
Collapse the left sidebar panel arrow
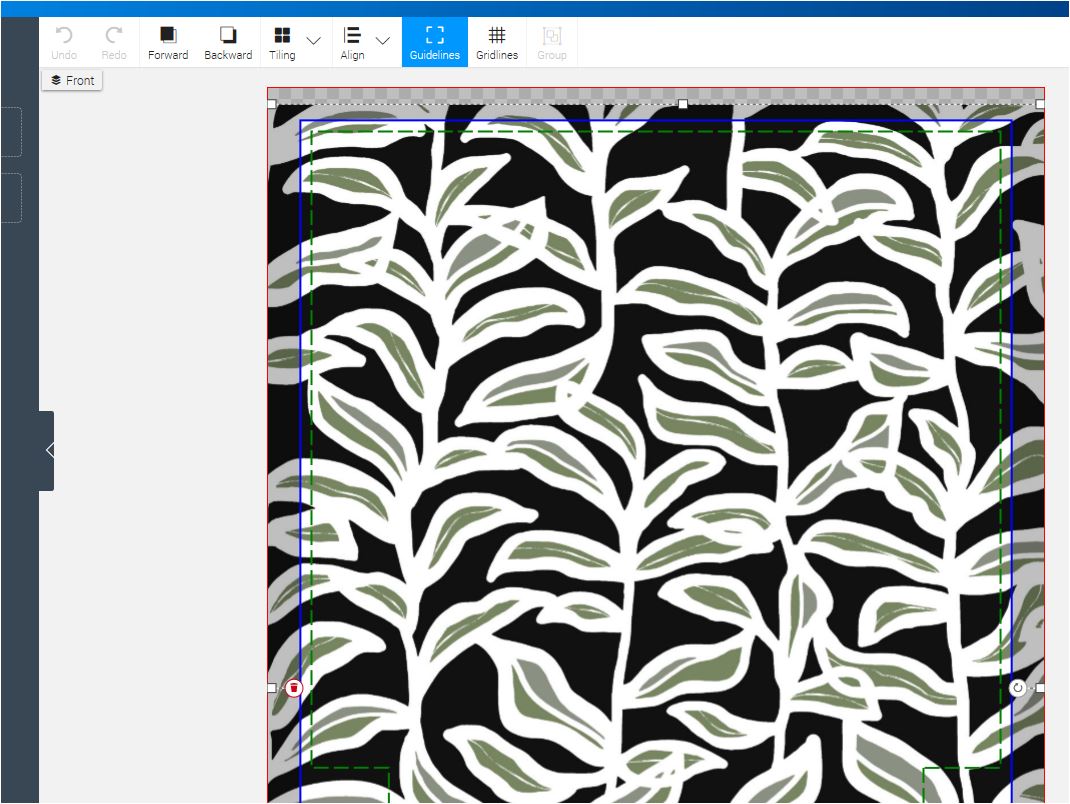coord(48,451)
